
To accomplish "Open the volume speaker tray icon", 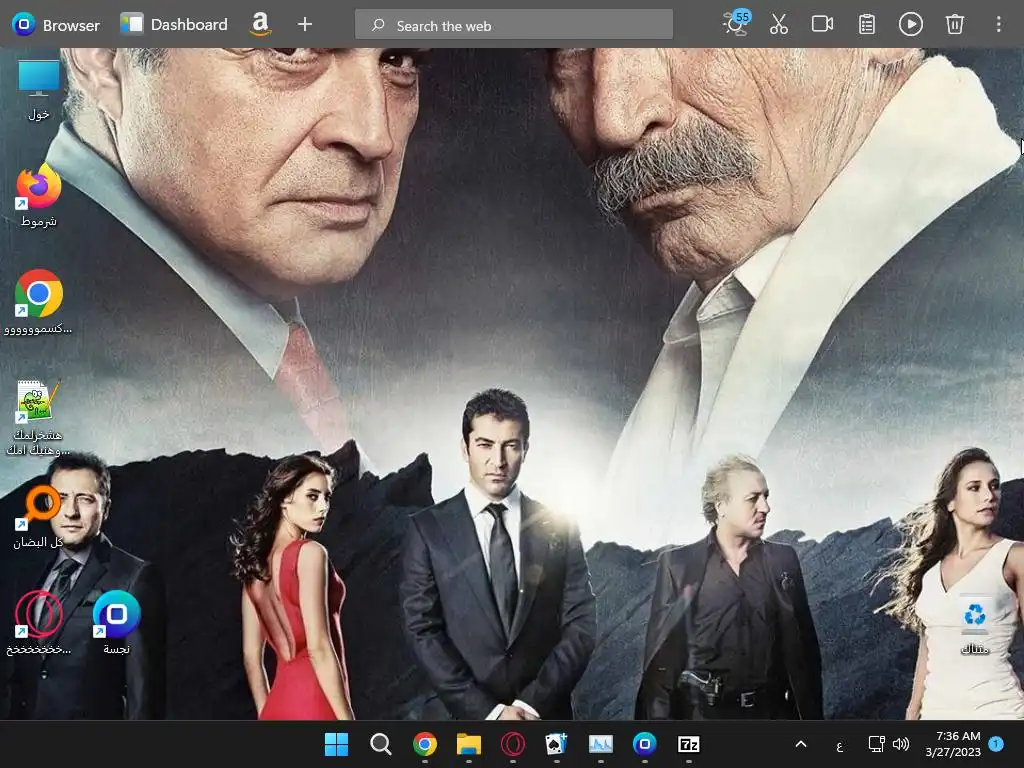I will point(901,744).
